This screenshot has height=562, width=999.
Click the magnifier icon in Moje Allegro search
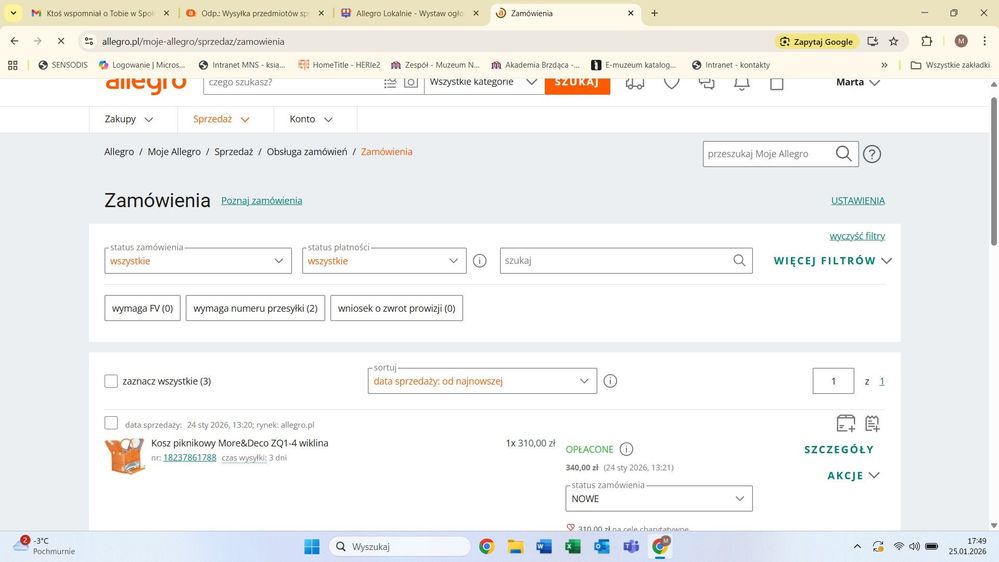click(x=843, y=154)
